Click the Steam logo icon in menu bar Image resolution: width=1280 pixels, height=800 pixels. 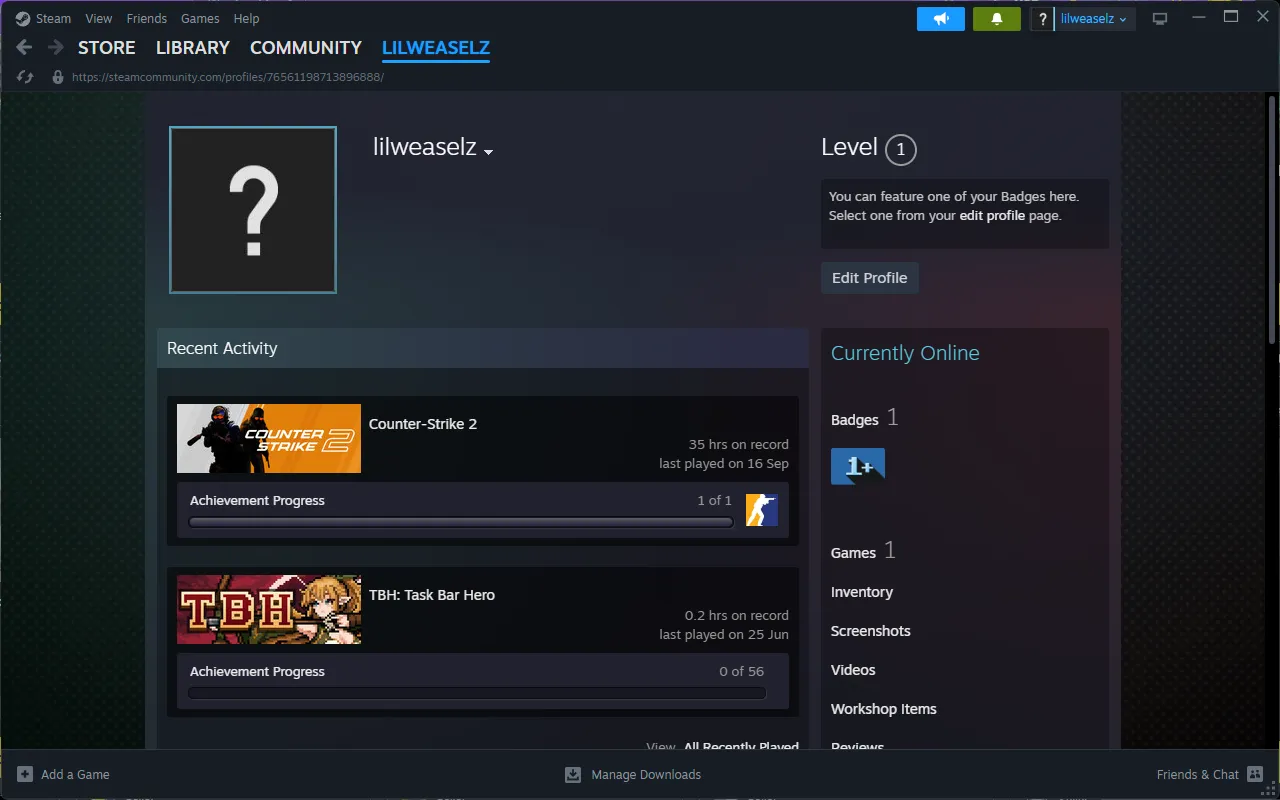pyautogui.click(x=23, y=18)
